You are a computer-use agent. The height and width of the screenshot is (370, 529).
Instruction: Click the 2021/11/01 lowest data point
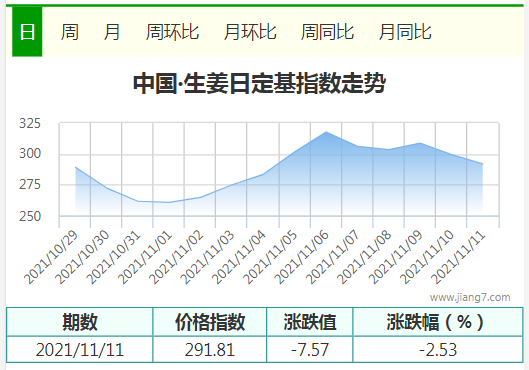point(169,202)
